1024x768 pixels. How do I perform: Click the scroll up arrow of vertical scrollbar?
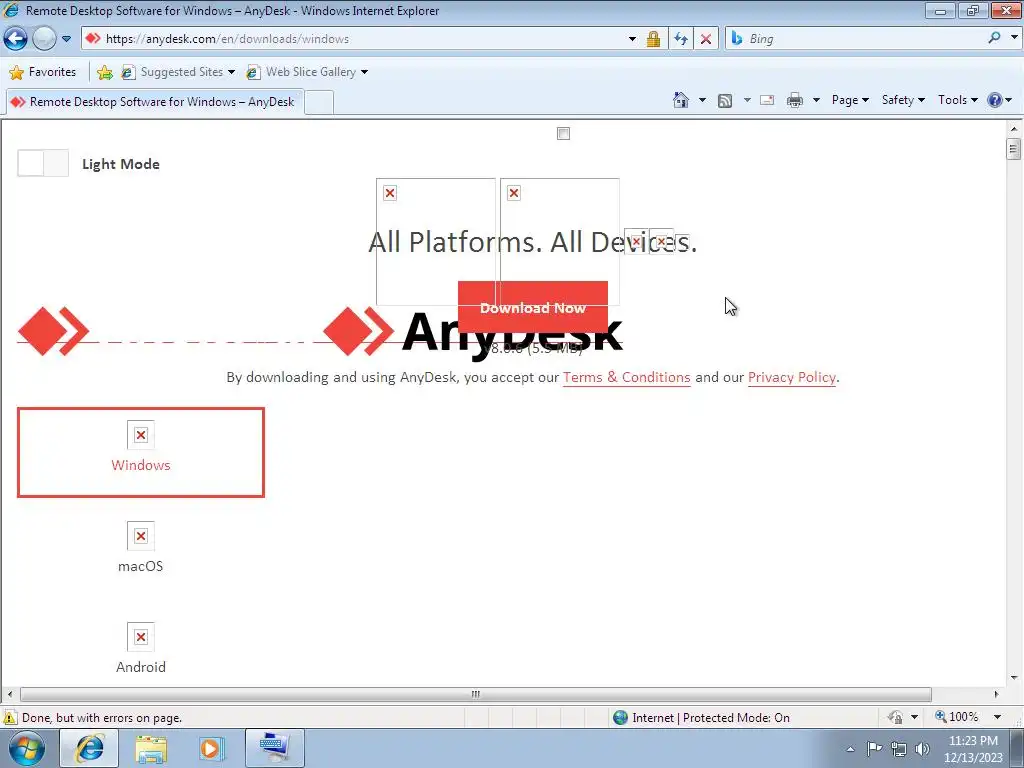pyautogui.click(x=1014, y=128)
